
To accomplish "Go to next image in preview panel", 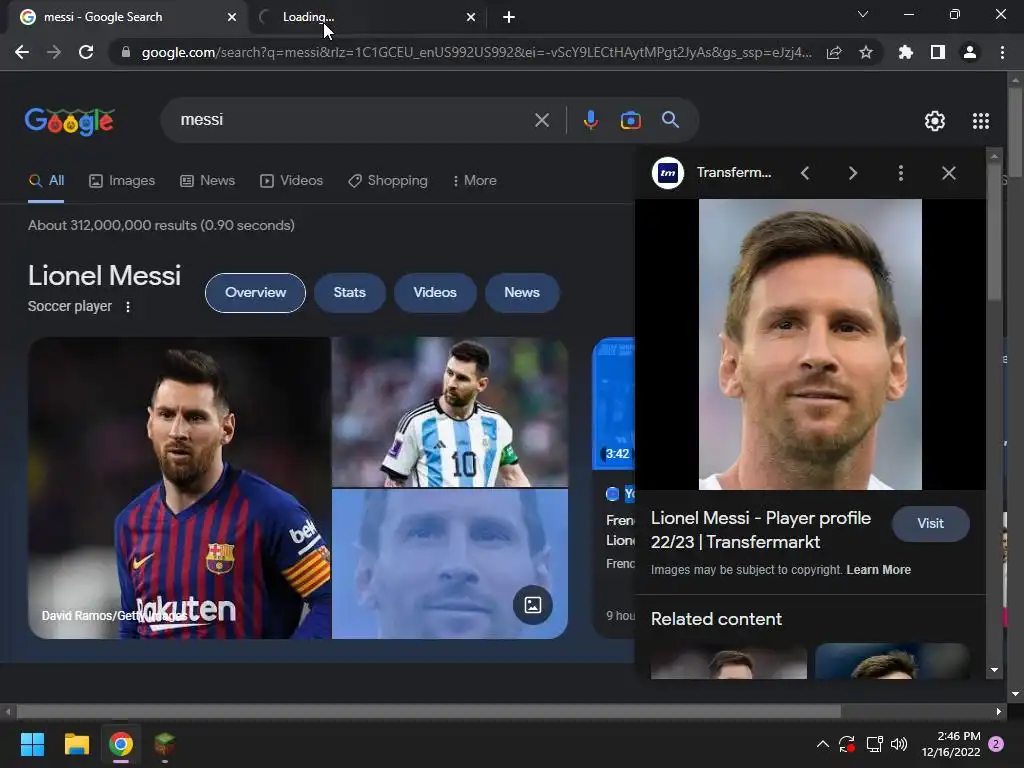I will (853, 173).
